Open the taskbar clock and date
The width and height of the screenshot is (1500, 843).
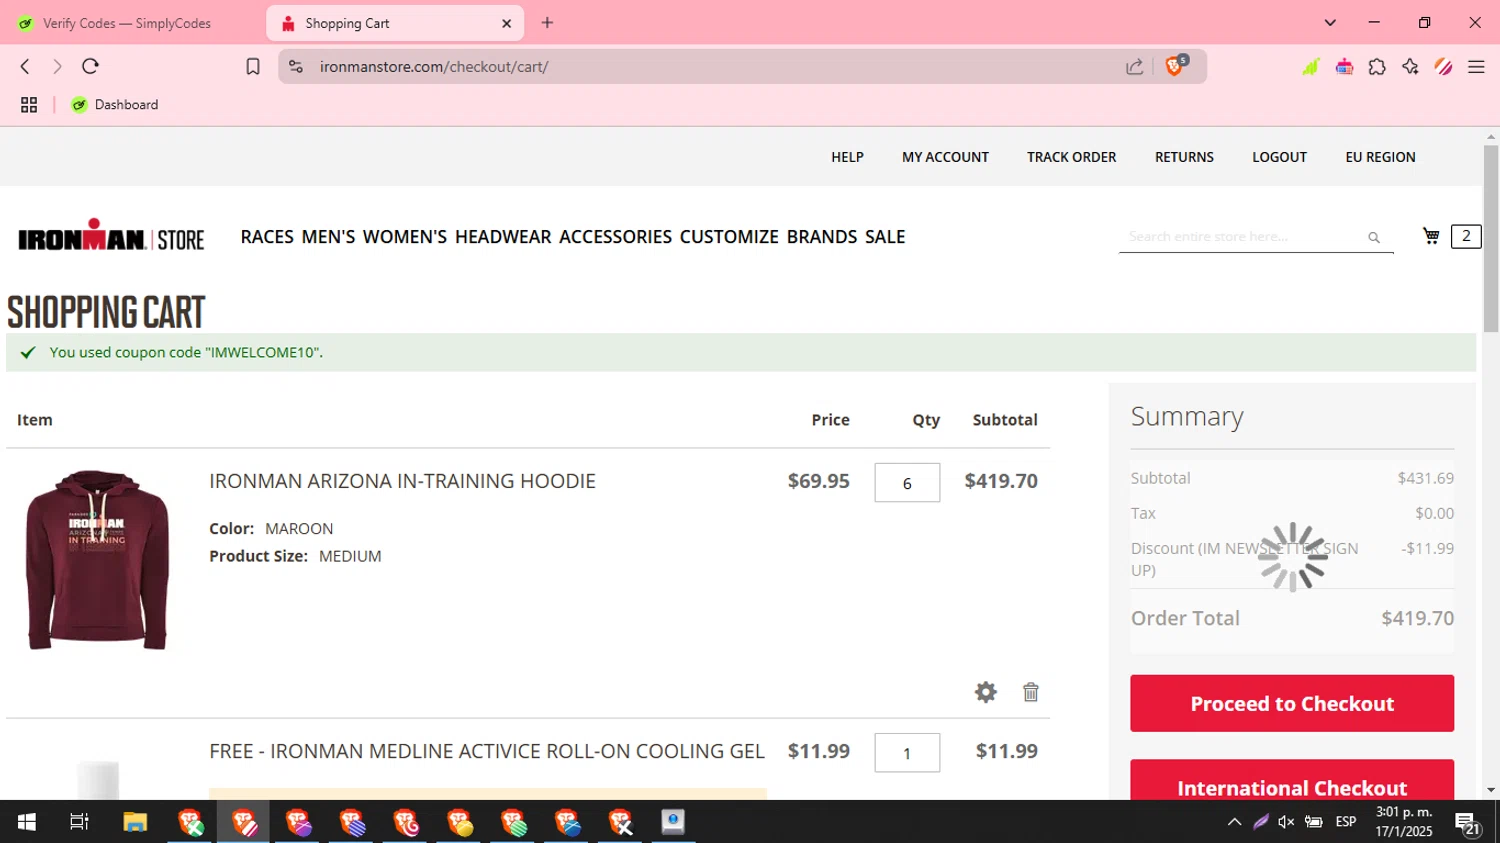(1404, 822)
